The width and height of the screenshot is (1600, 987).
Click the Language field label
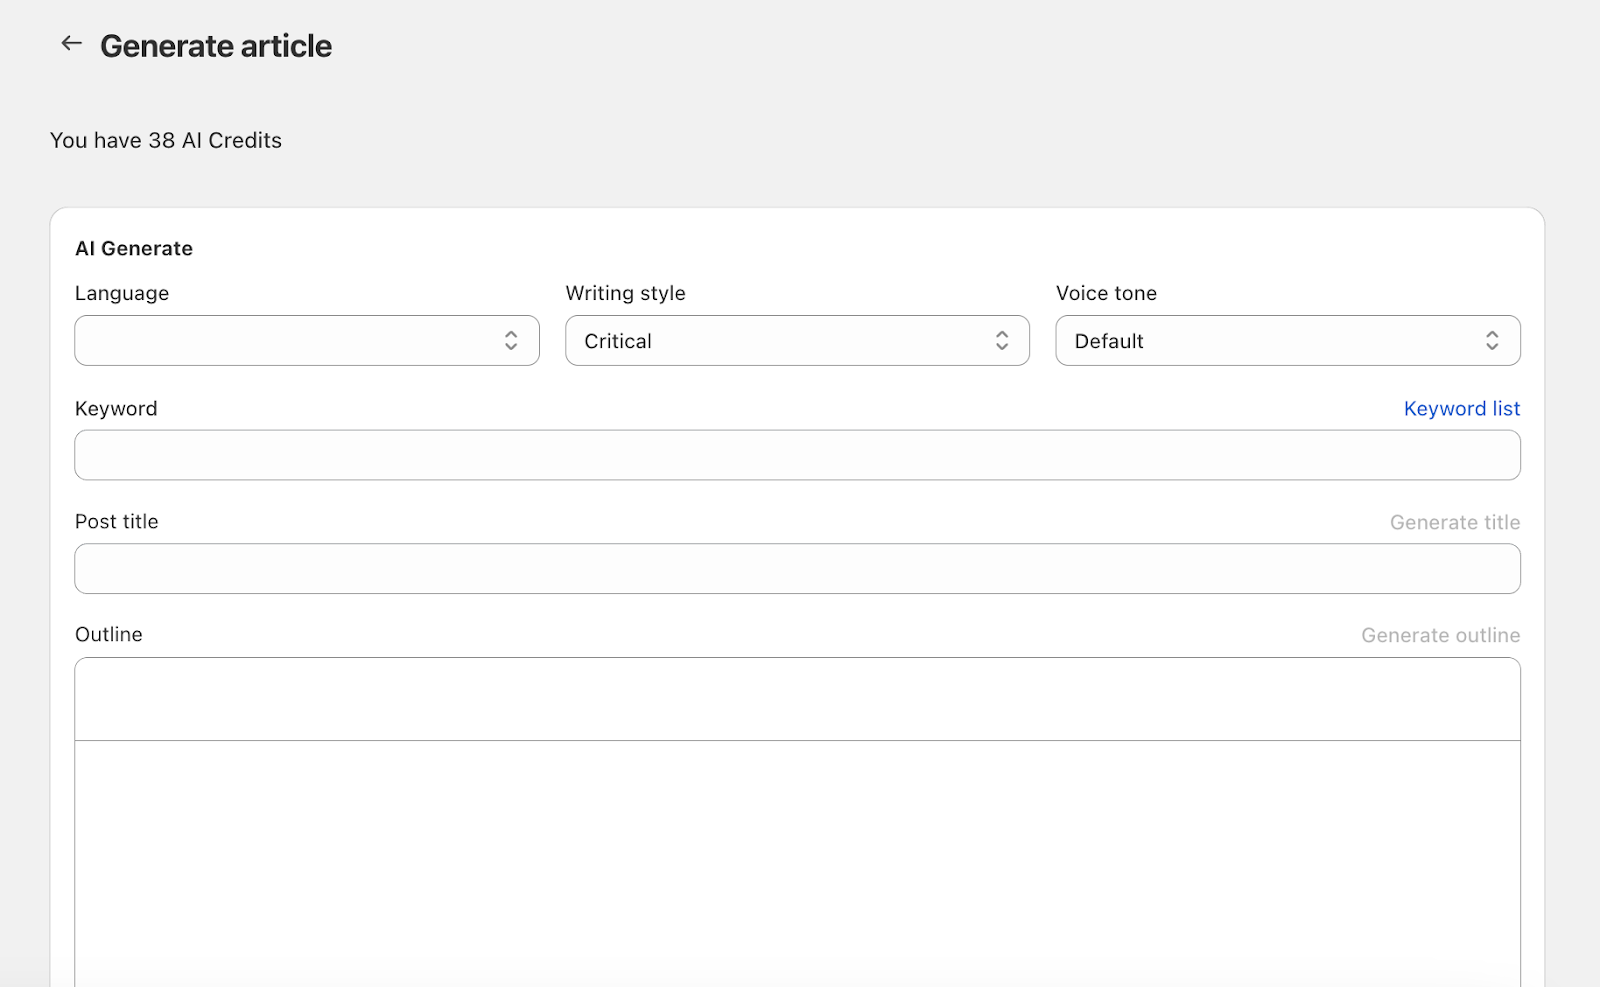(122, 293)
